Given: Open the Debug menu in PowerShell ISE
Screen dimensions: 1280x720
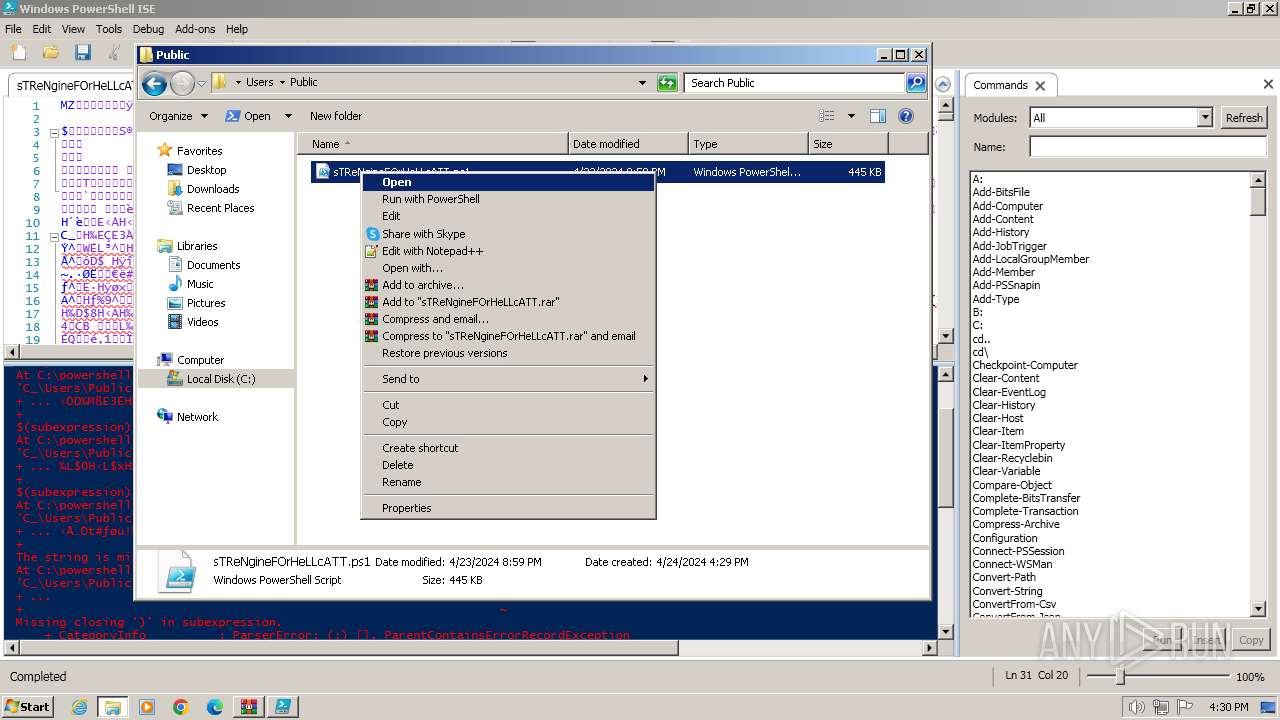Looking at the screenshot, I should [x=148, y=29].
